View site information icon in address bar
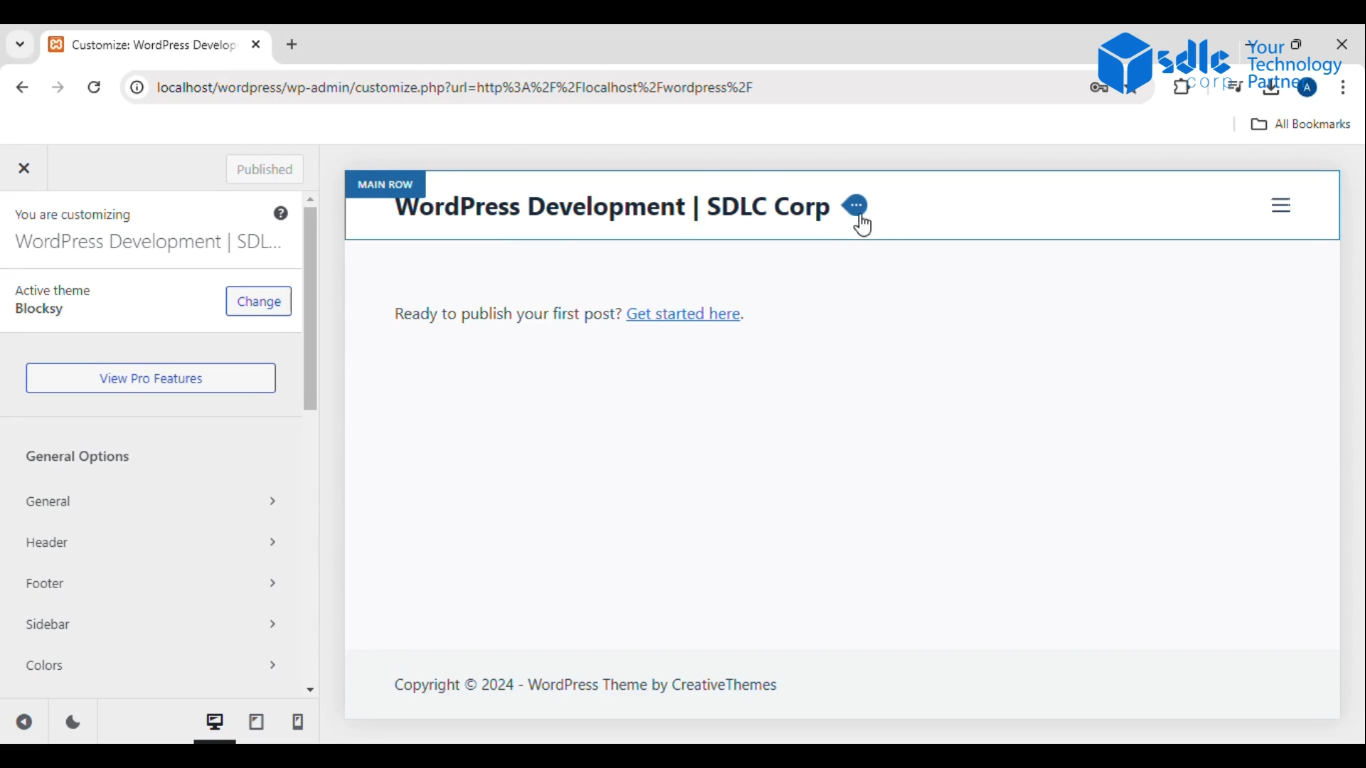This screenshot has height=768, width=1366. pos(137,87)
